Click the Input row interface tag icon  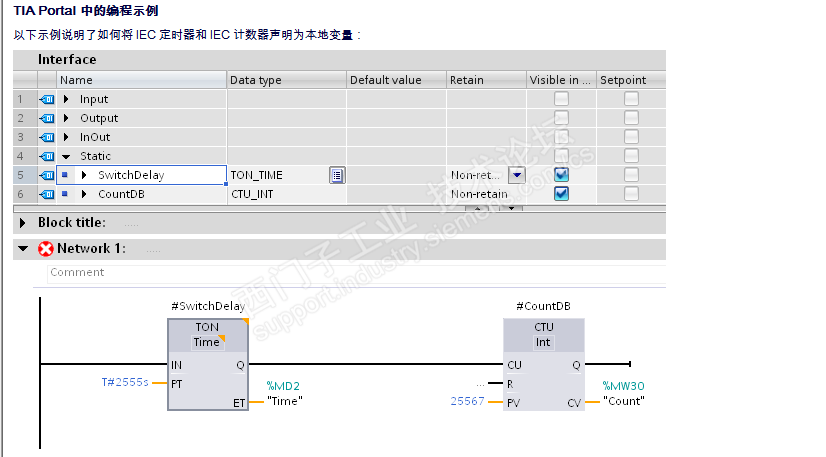(47, 99)
